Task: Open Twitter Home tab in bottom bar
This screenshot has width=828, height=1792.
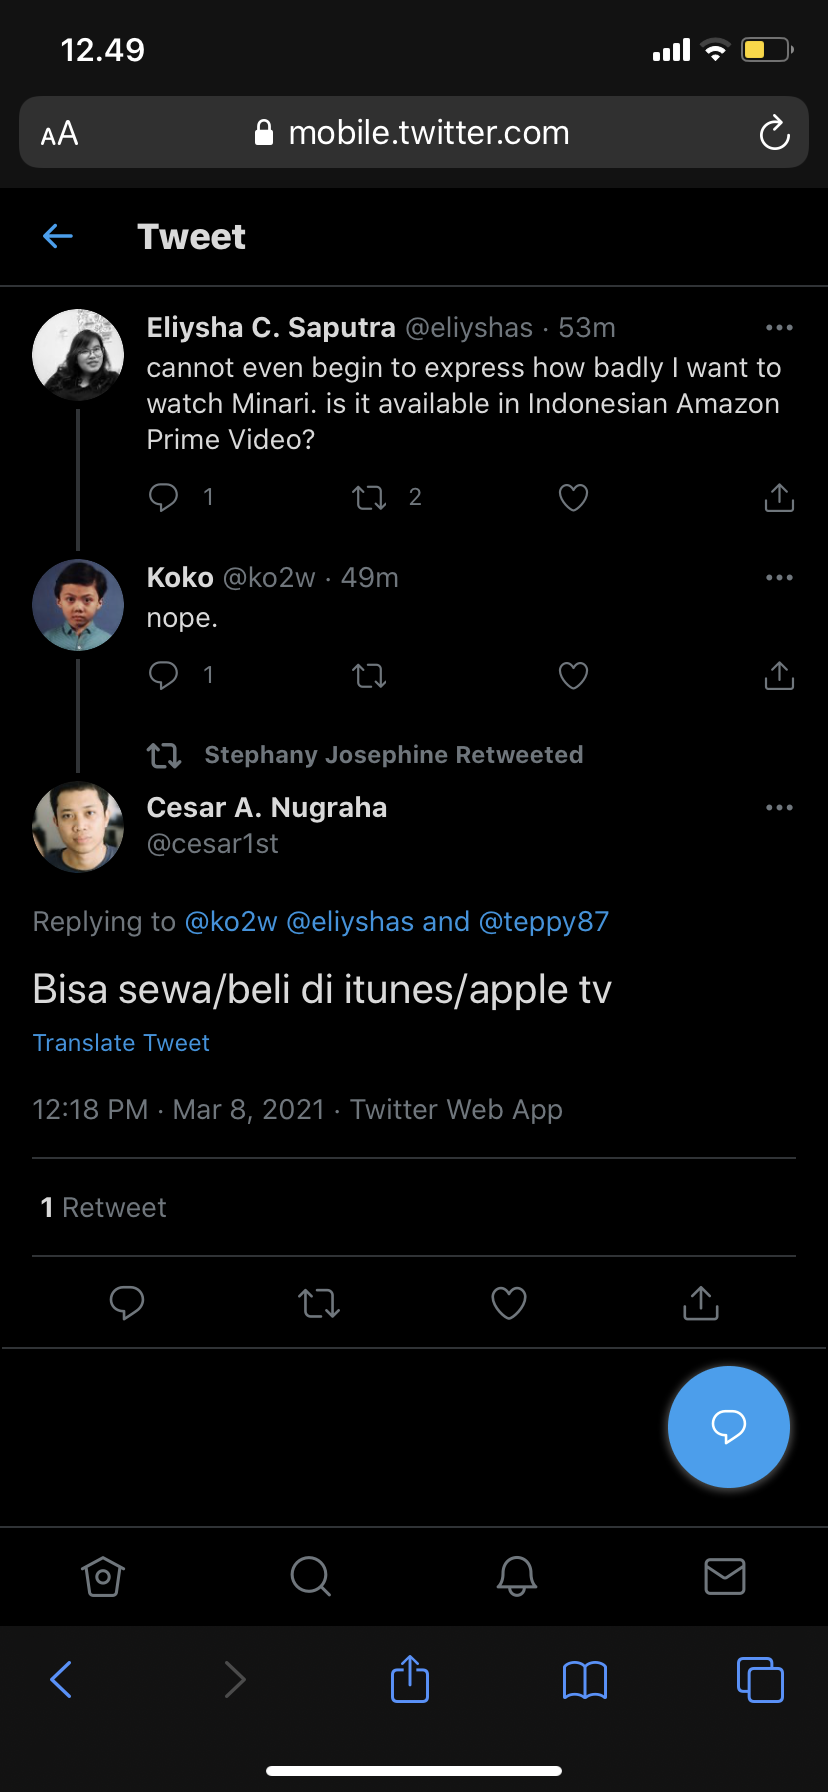Action: point(102,1577)
